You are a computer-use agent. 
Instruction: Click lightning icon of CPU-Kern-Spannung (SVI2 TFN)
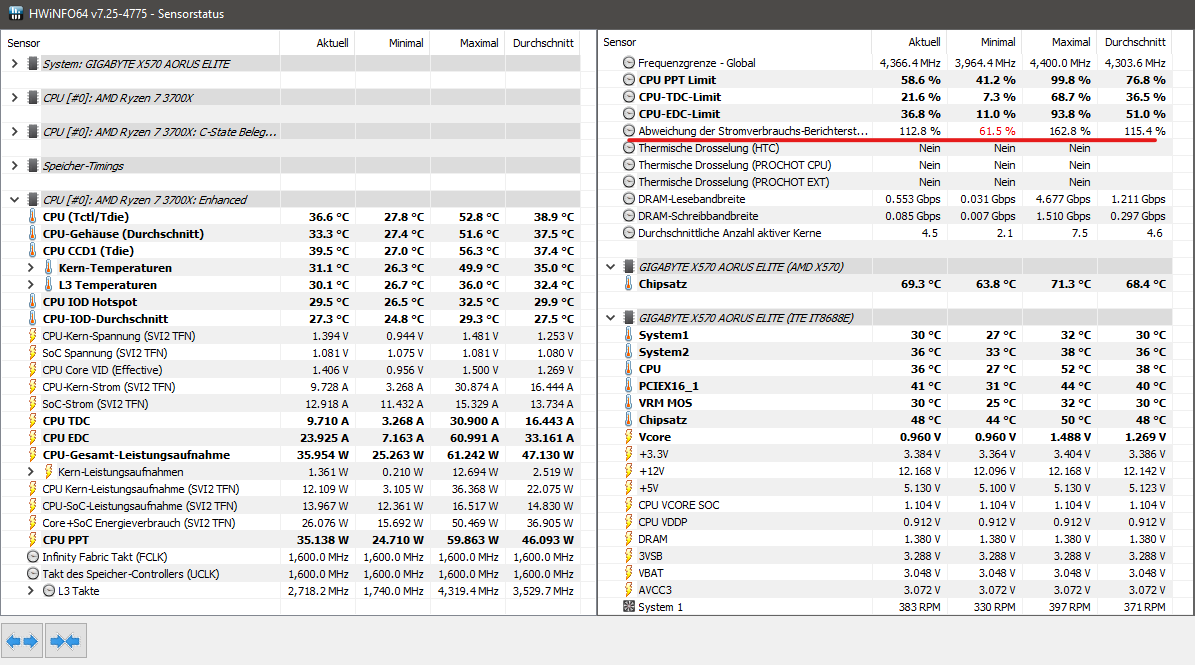pos(33,336)
